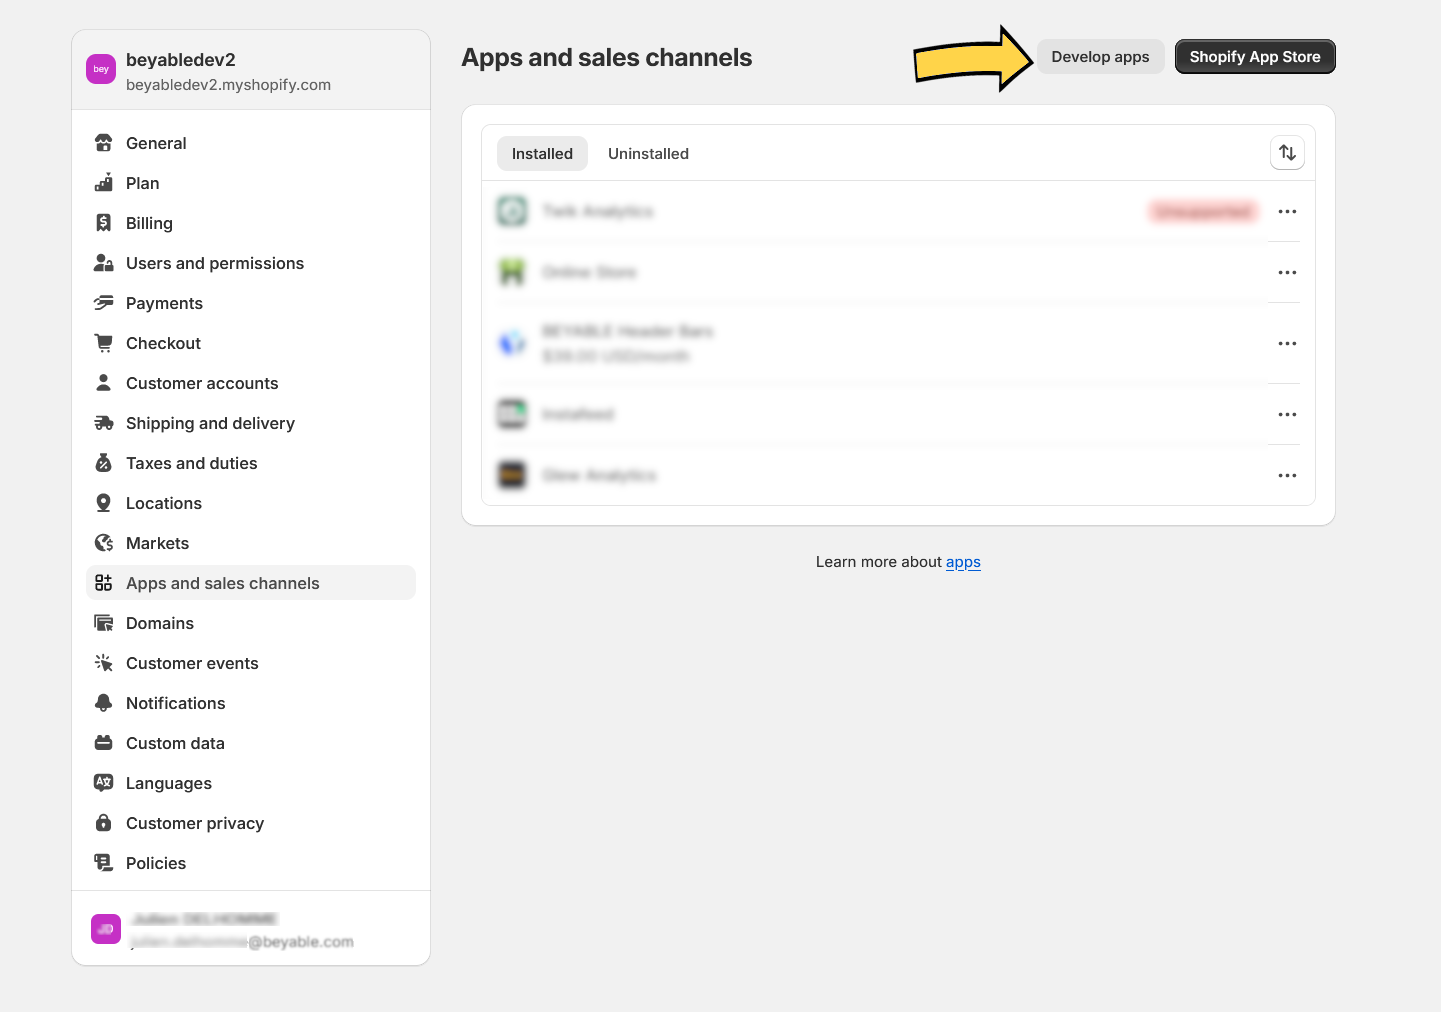Open Locations settings
This screenshot has height=1012, width=1441.
pos(251,503)
